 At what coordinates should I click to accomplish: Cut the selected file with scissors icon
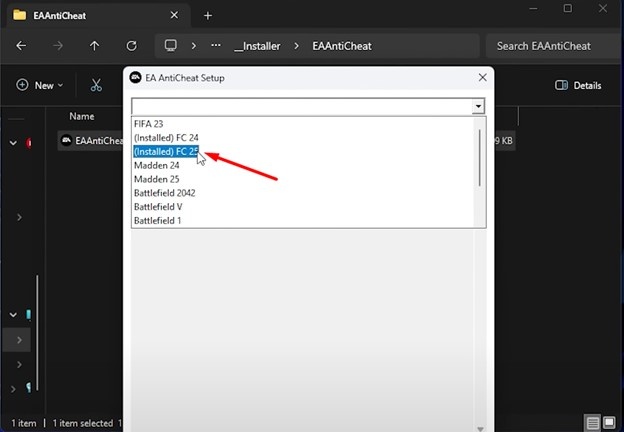click(96, 85)
